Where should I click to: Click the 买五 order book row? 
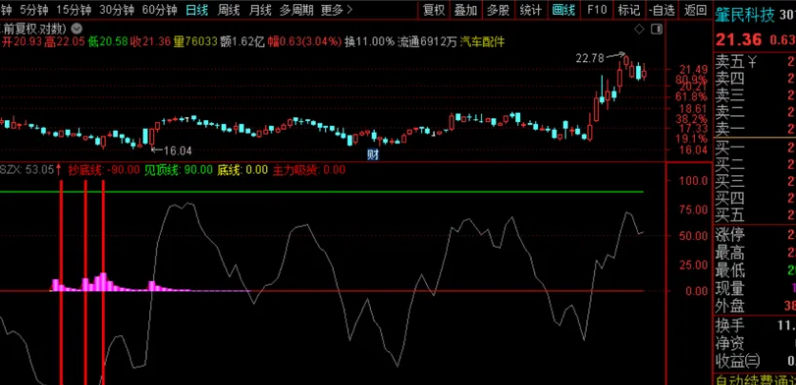[755, 215]
